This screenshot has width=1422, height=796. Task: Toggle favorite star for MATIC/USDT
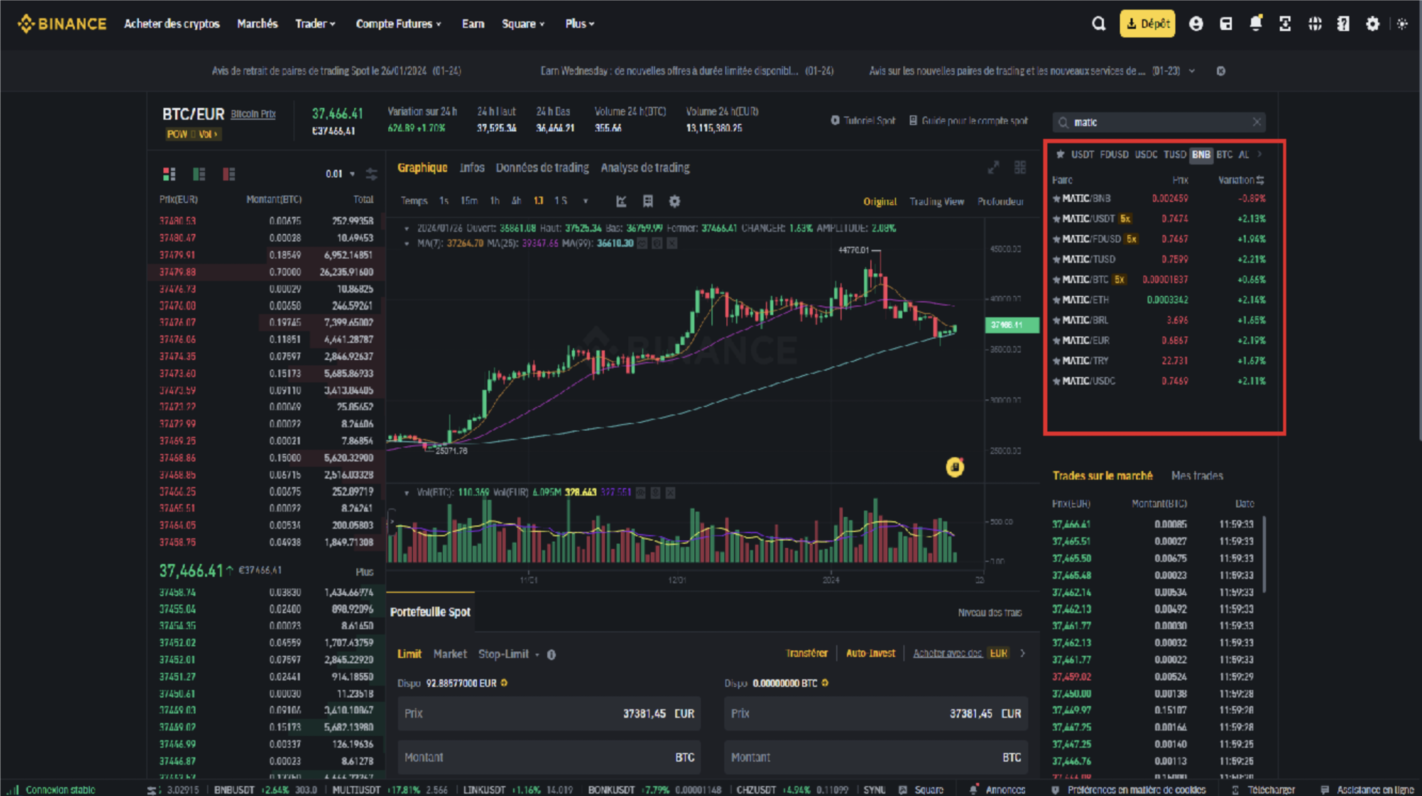[1056, 219]
